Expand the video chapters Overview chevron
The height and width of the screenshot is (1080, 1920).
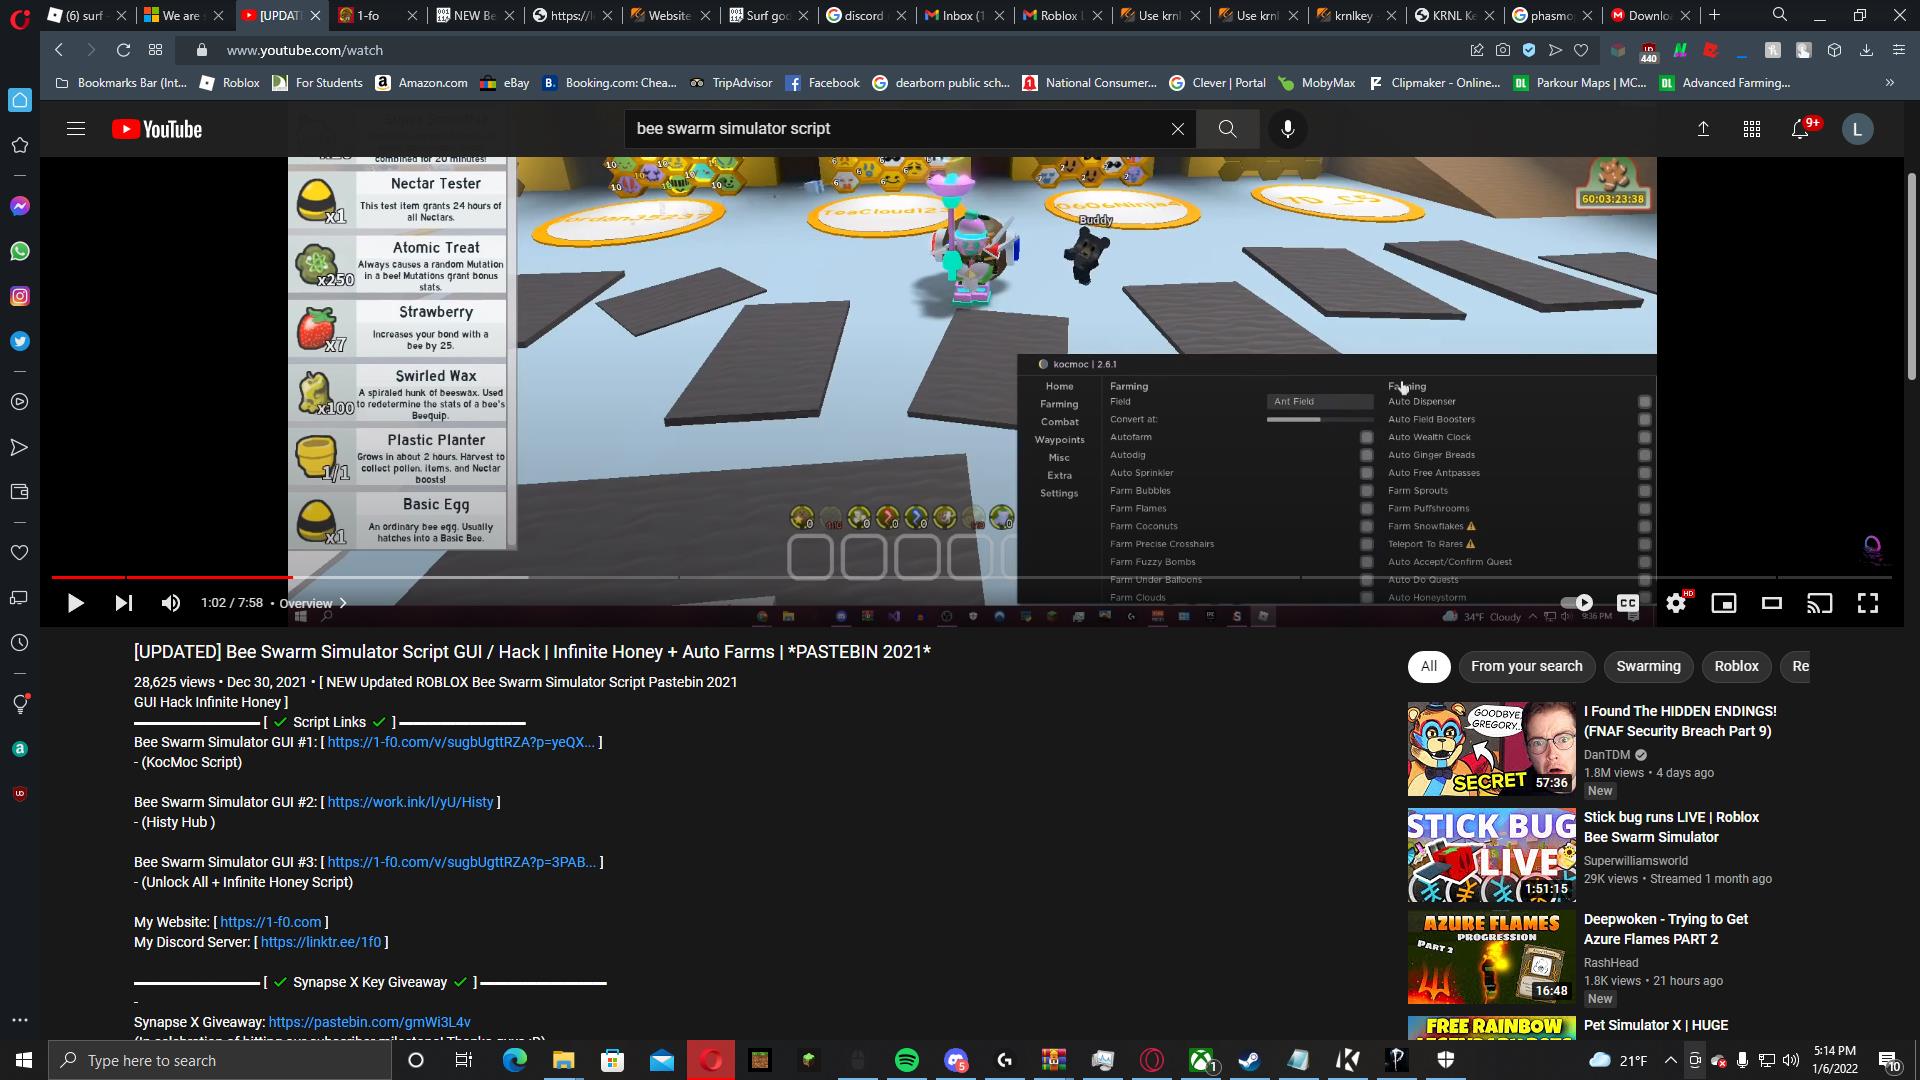tap(343, 603)
